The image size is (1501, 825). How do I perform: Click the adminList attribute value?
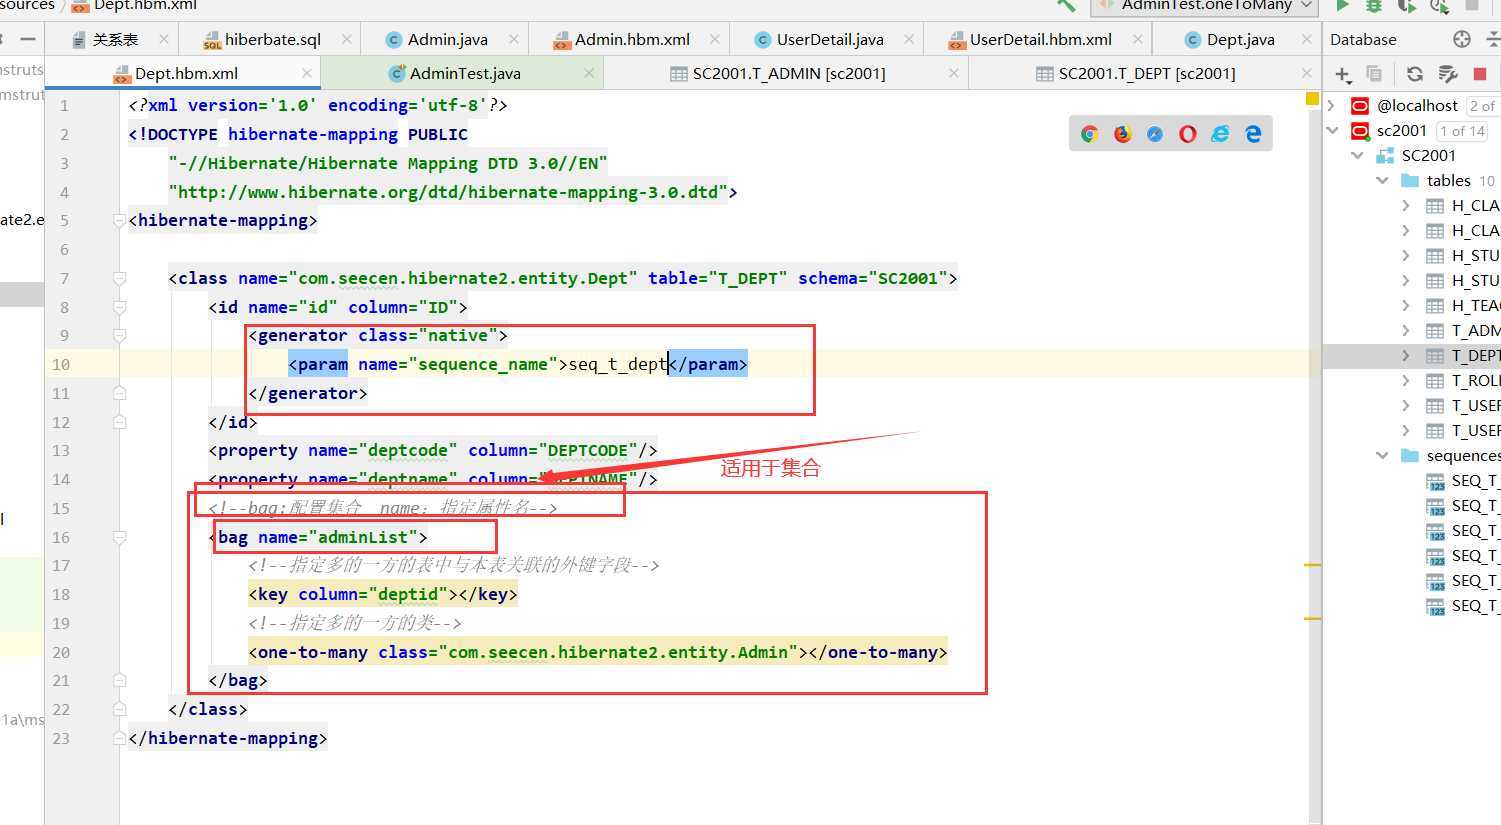coord(362,537)
